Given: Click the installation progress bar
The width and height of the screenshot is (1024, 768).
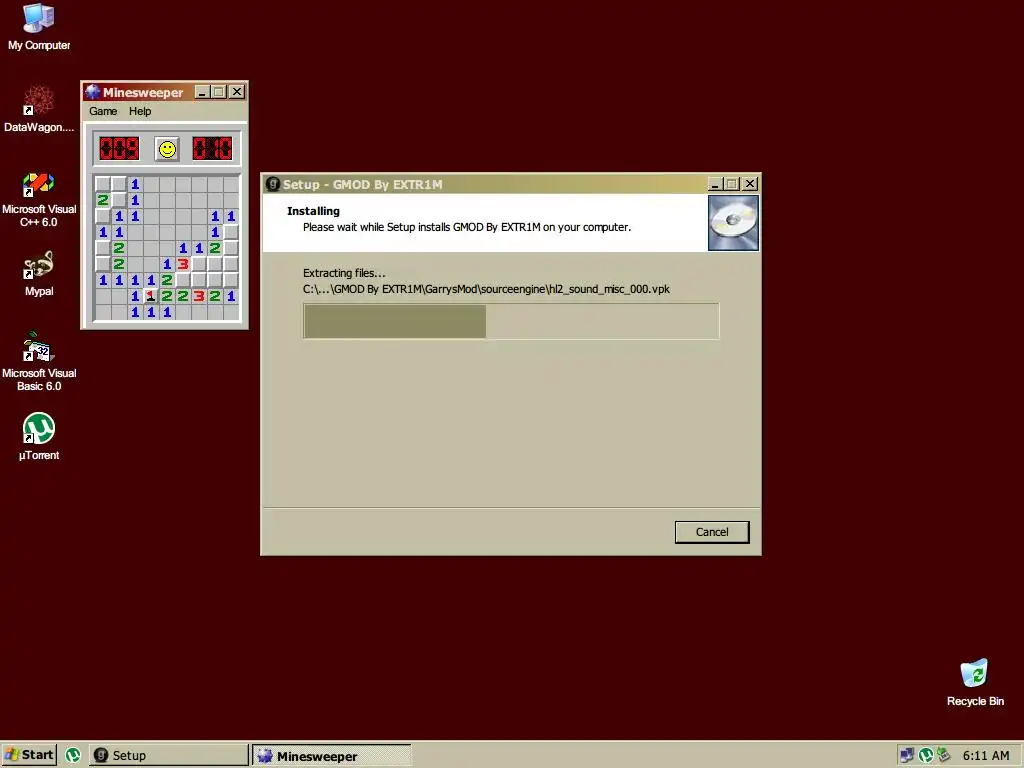Looking at the screenshot, I should tap(511, 321).
